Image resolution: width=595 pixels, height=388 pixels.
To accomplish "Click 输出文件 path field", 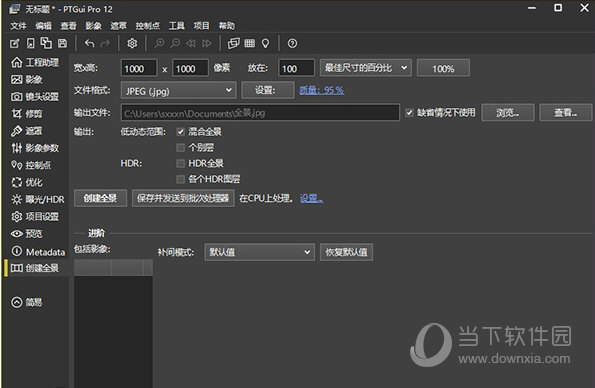I will [260, 113].
